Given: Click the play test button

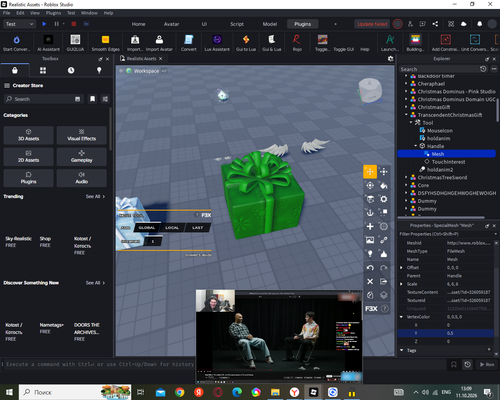Looking at the screenshot, I should point(44,24).
